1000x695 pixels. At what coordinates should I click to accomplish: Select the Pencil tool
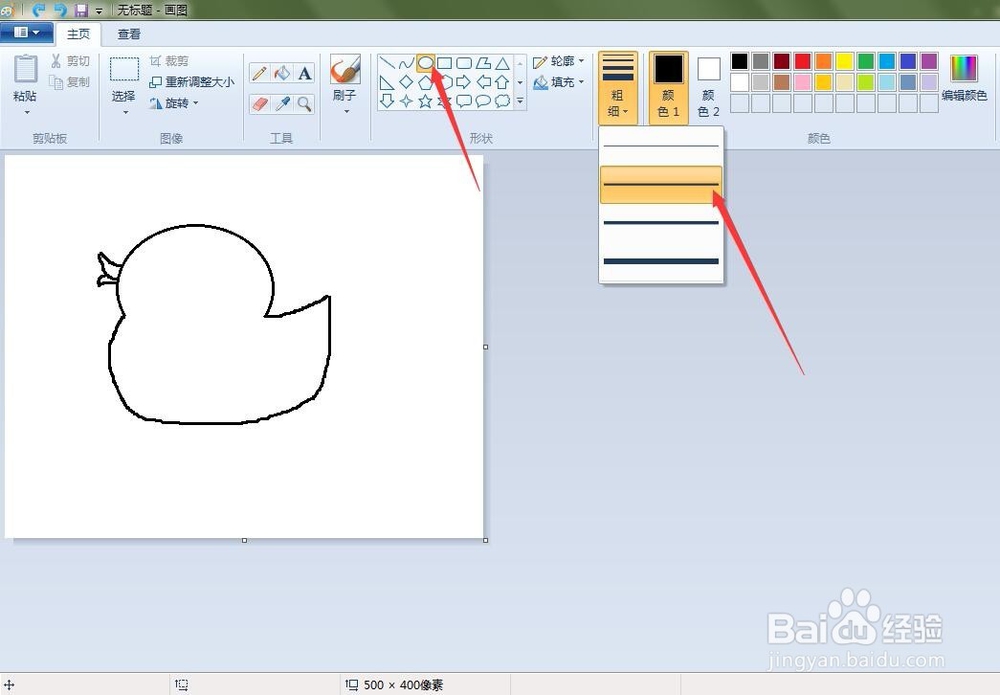[259, 73]
